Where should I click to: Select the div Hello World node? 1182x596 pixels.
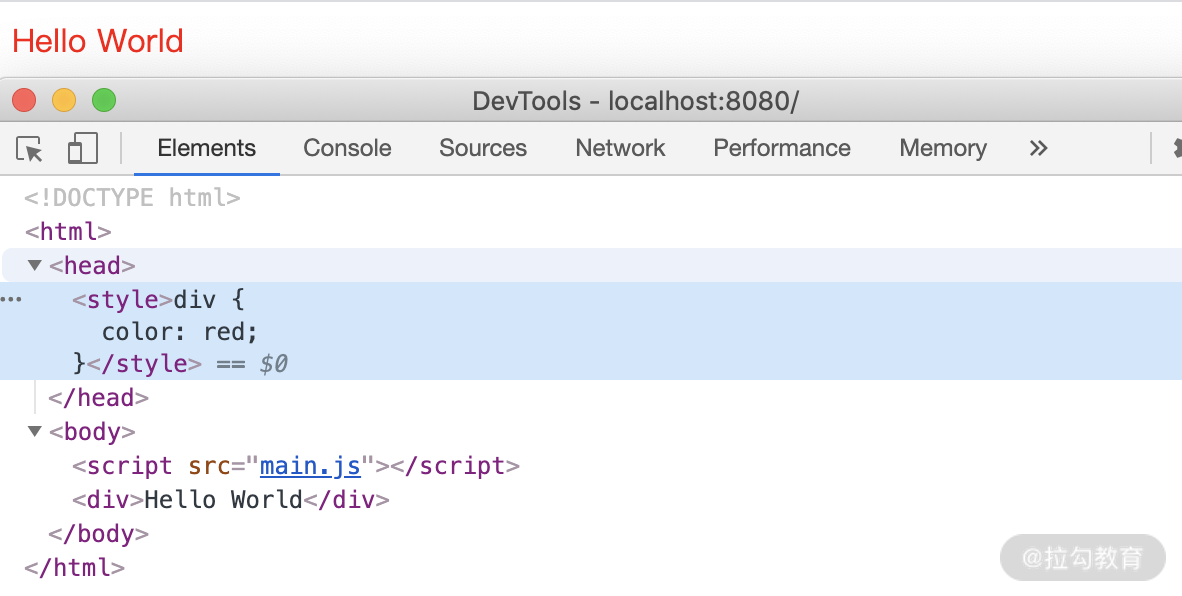tap(229, 500)
